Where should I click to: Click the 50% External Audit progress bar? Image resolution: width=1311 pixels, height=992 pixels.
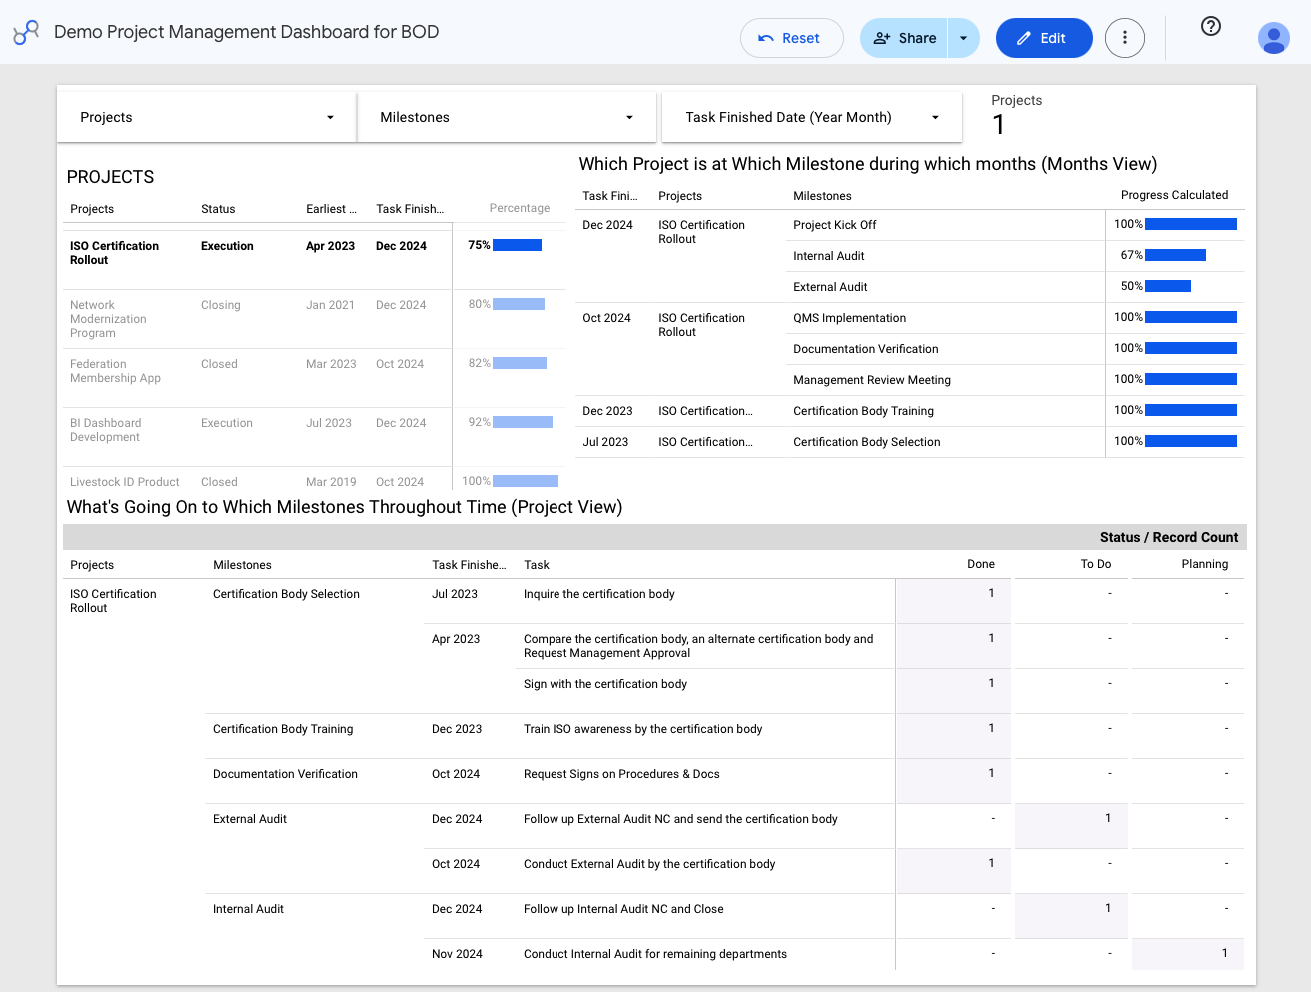point(1168,286)
